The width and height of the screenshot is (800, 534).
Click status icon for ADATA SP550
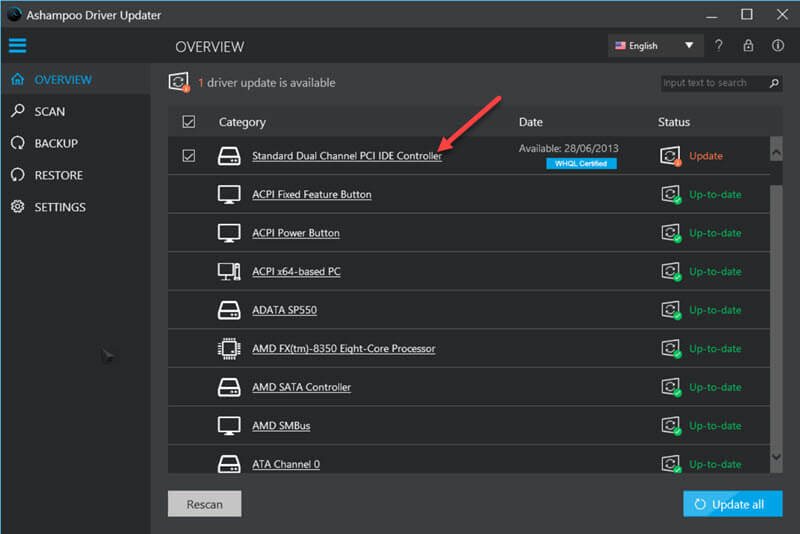[671, 310]
